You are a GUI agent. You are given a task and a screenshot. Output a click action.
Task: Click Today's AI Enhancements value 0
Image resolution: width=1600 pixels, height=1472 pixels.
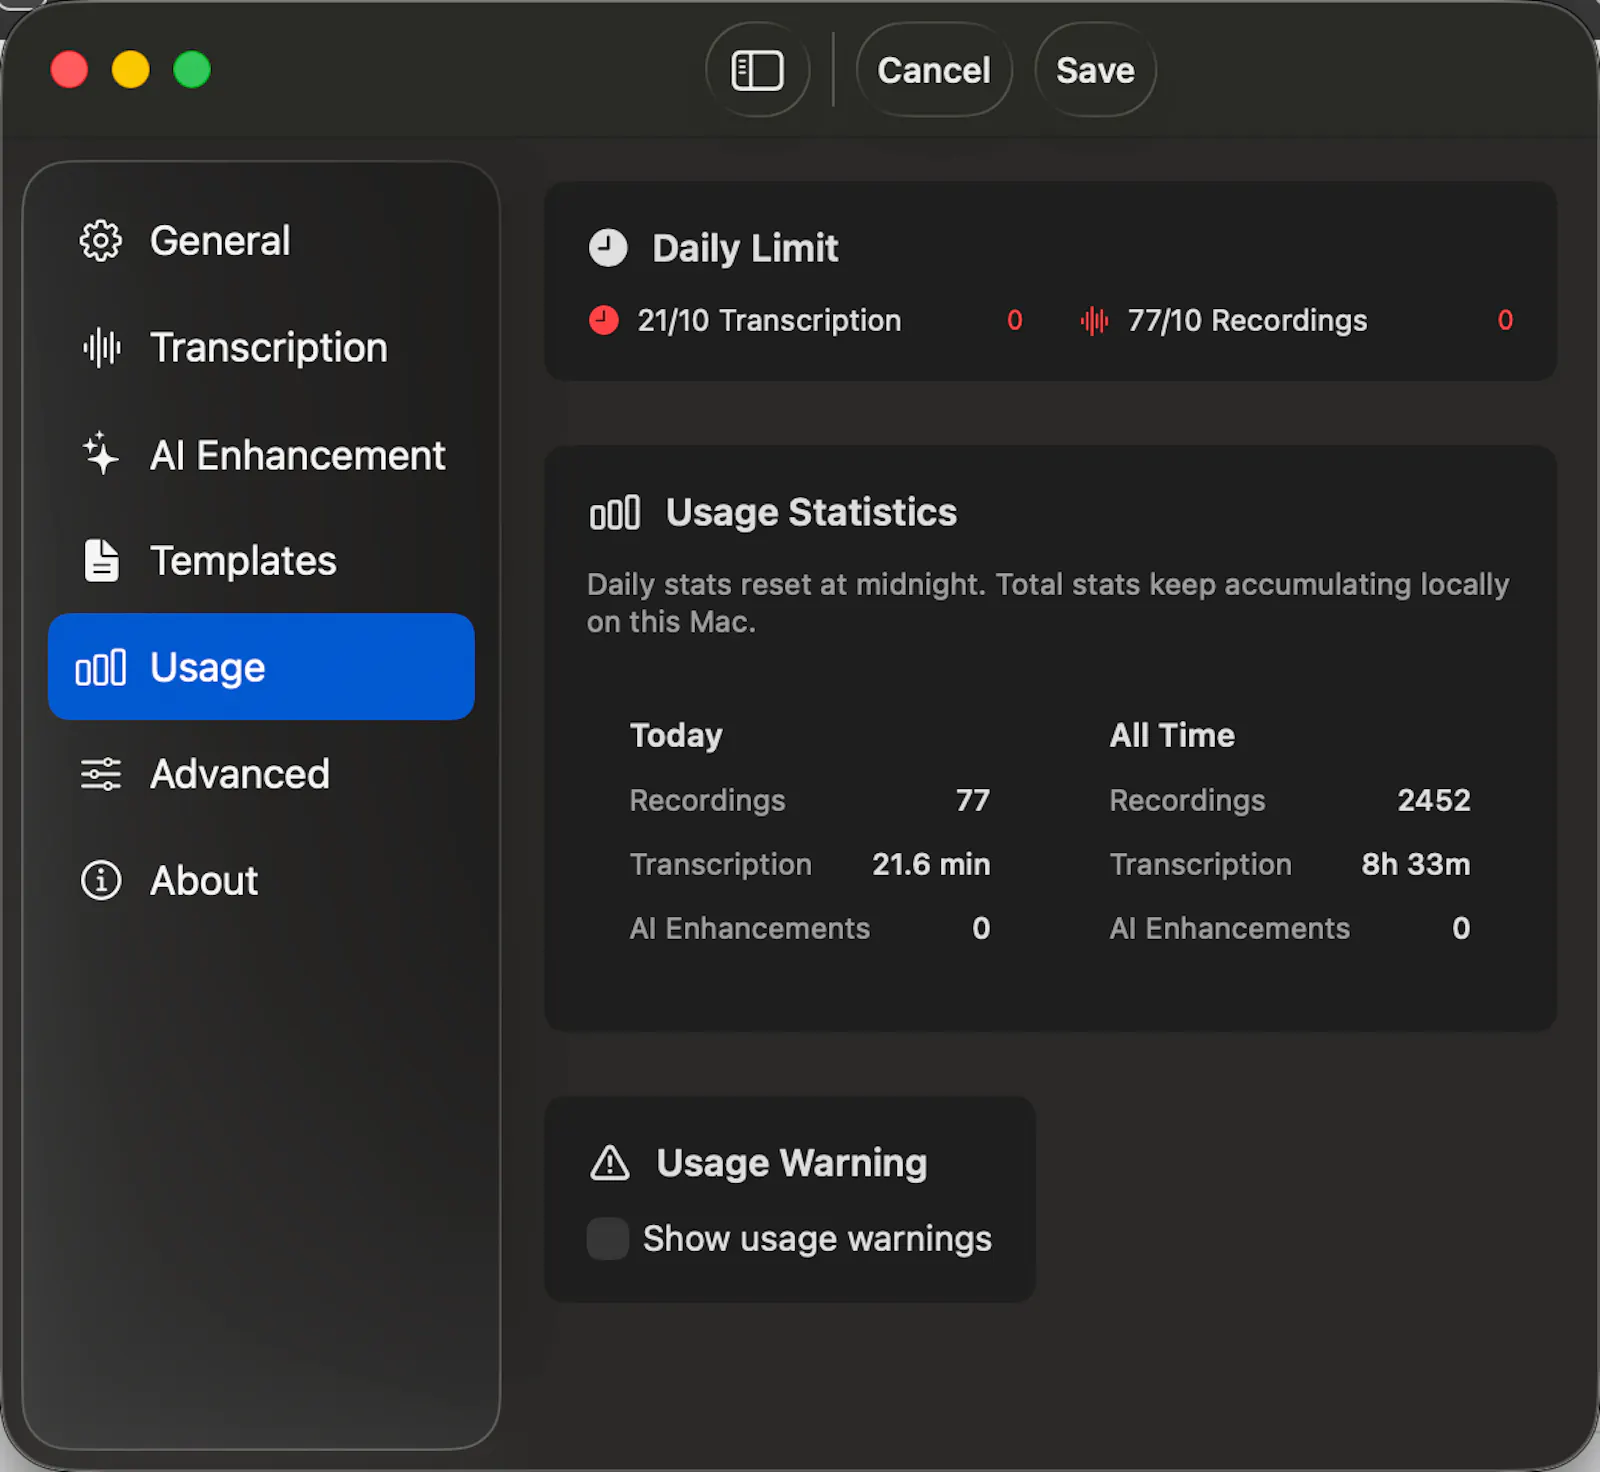tap(981, 928)
